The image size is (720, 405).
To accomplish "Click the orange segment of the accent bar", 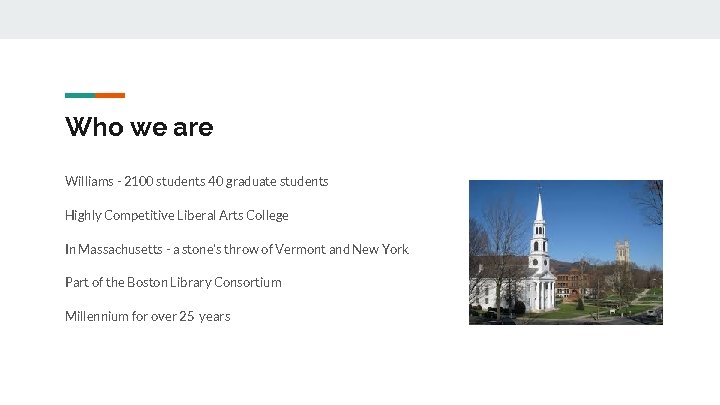I will pos(110,96).
